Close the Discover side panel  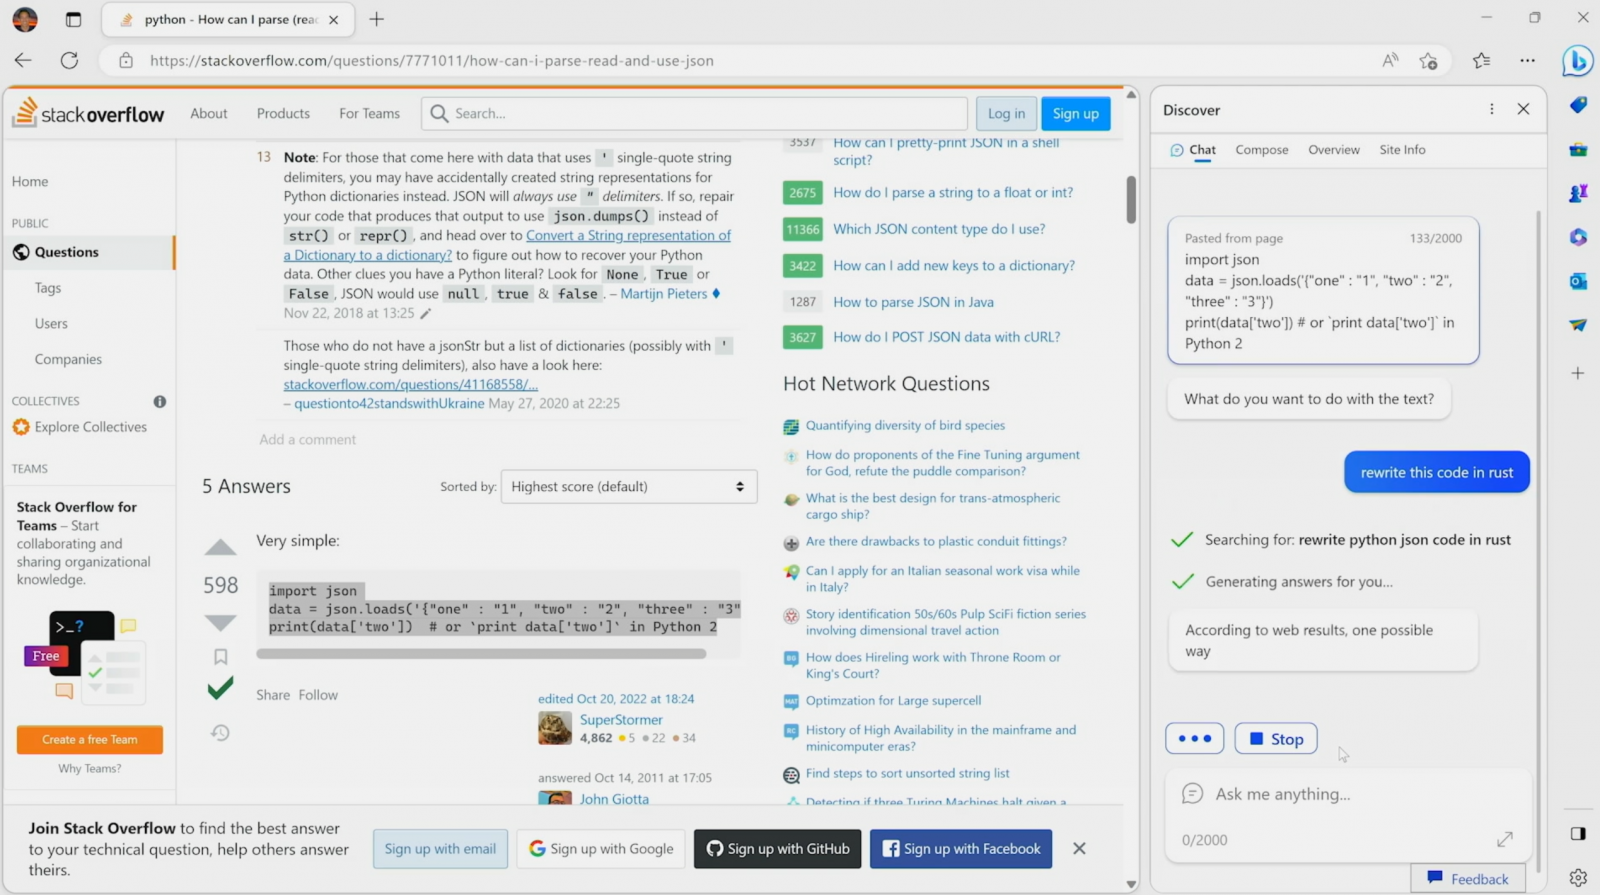pyautogui.click(x=1523, y=109)
